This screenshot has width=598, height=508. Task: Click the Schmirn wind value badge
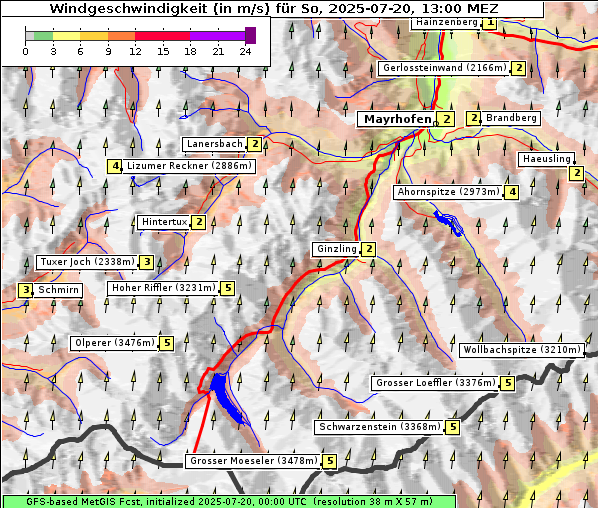(26, 290)
